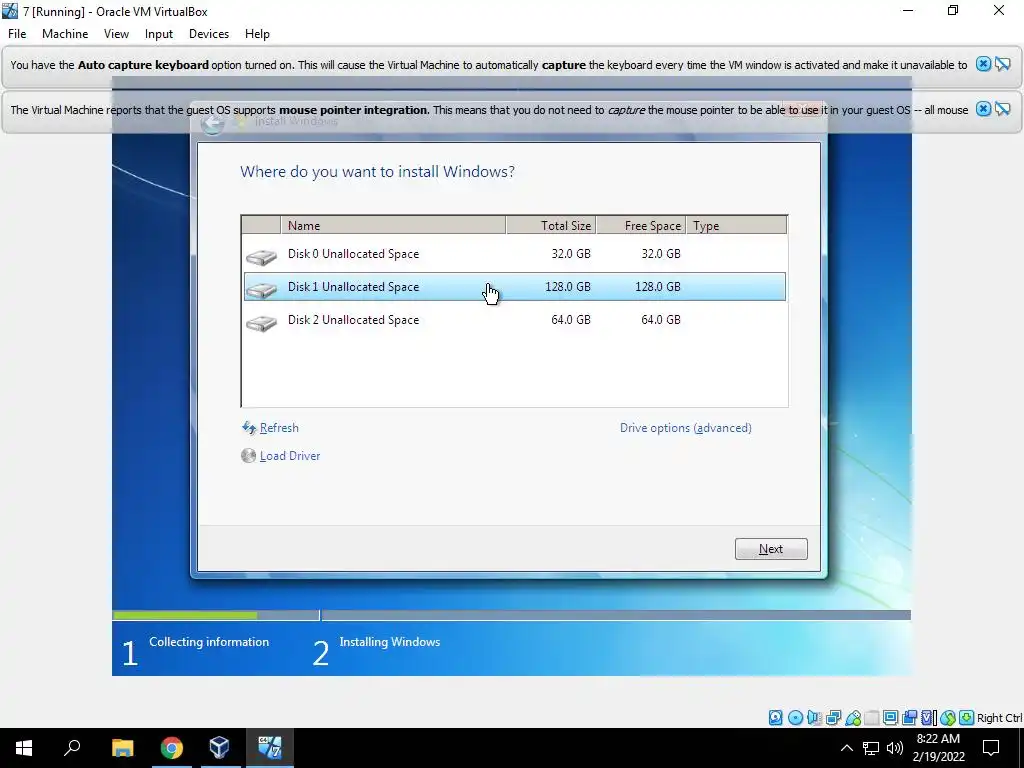Open the clock showing 8:22 AM
Viewport: 1024px width, 768px height.
[x=938, y=748]
